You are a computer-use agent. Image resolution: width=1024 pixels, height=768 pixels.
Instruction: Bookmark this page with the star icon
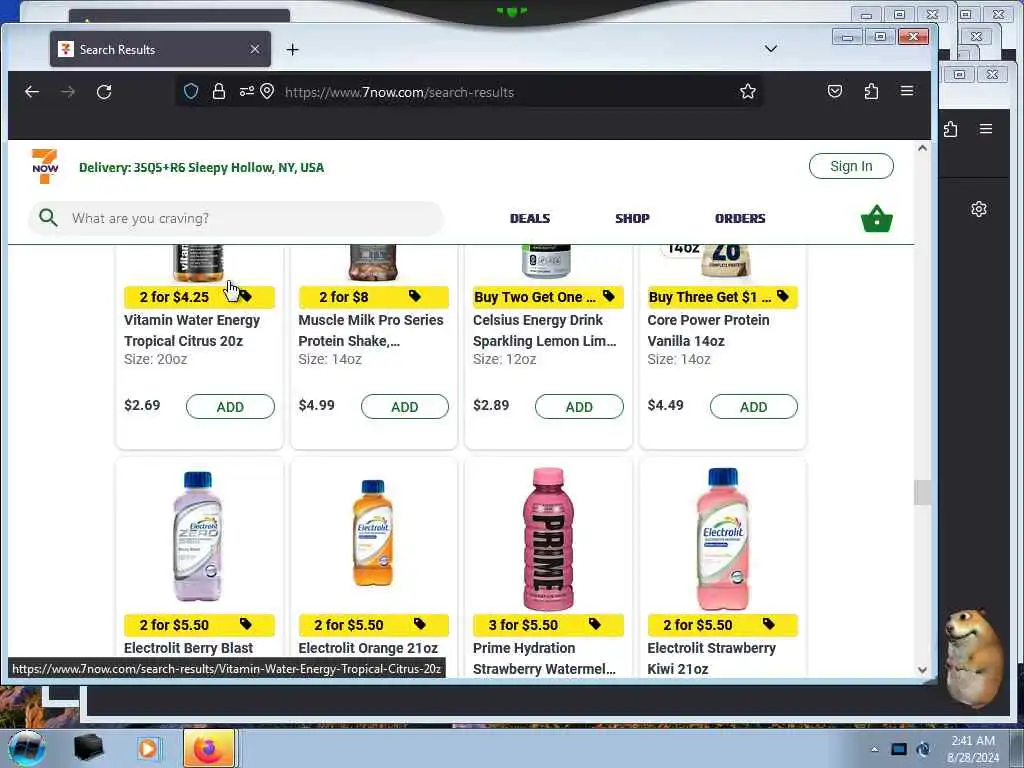pyautogui.click(x=748, y=91)
